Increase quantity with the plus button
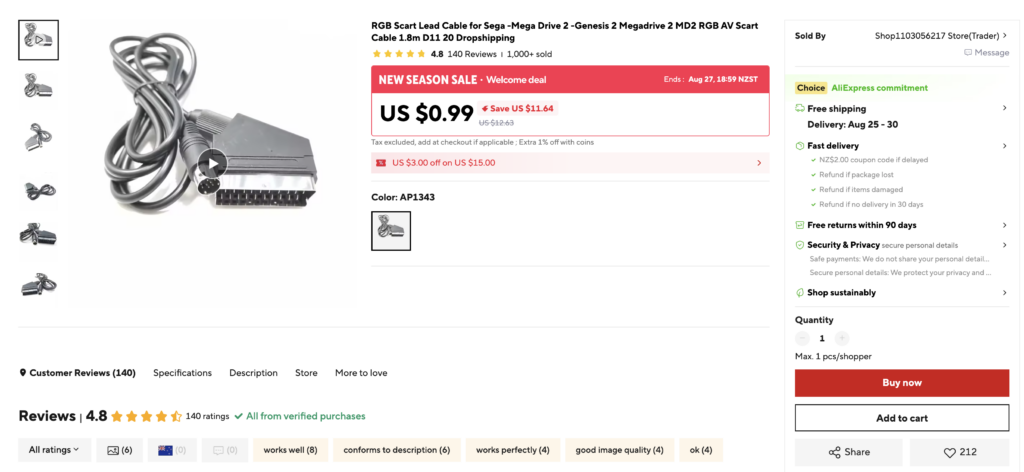This screenshot has height=472, width=1024. pos(842,338)
